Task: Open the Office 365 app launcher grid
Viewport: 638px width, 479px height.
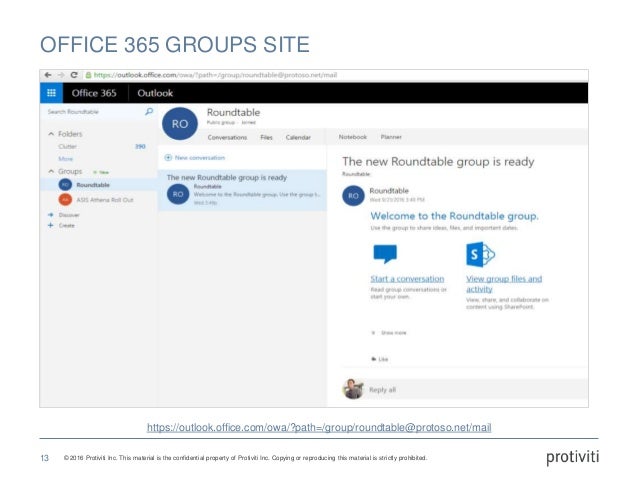Action: [51, 93]
